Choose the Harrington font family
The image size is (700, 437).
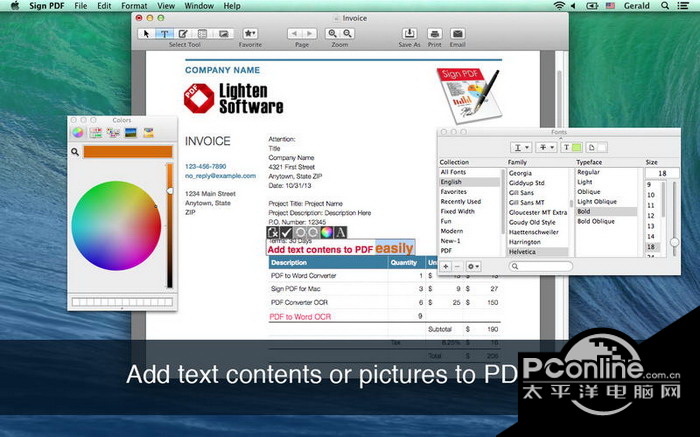click(x=525, y=241)
